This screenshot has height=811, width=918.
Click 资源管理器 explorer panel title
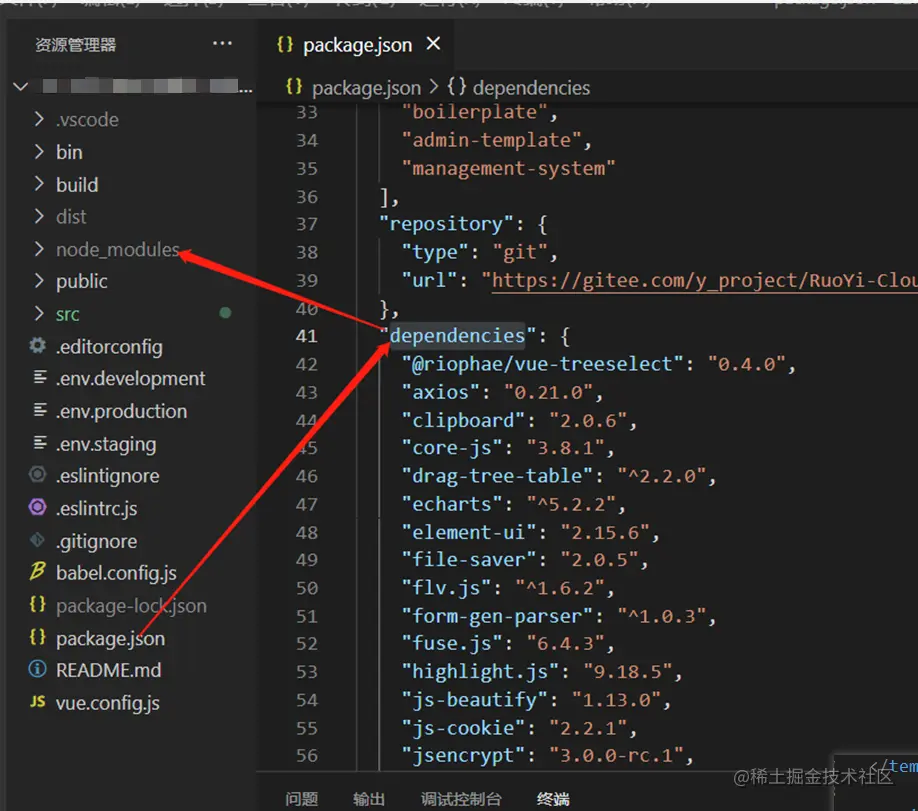(x=76, y=45)
